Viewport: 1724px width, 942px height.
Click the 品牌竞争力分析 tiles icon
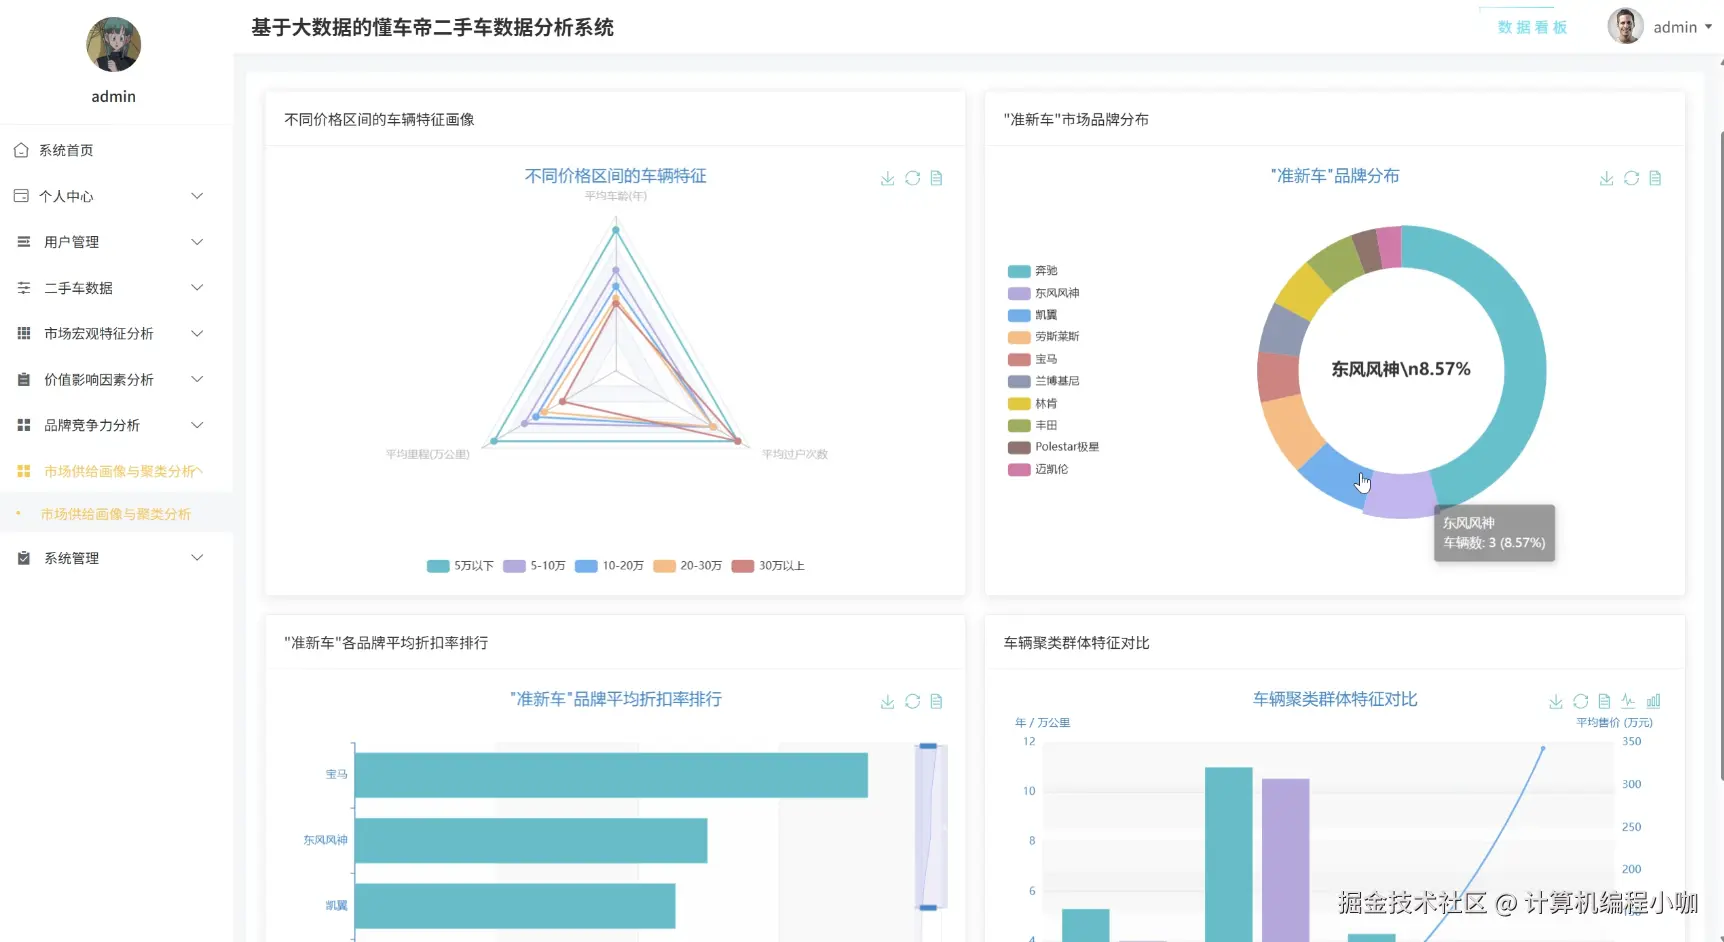[x=24, y=425]
